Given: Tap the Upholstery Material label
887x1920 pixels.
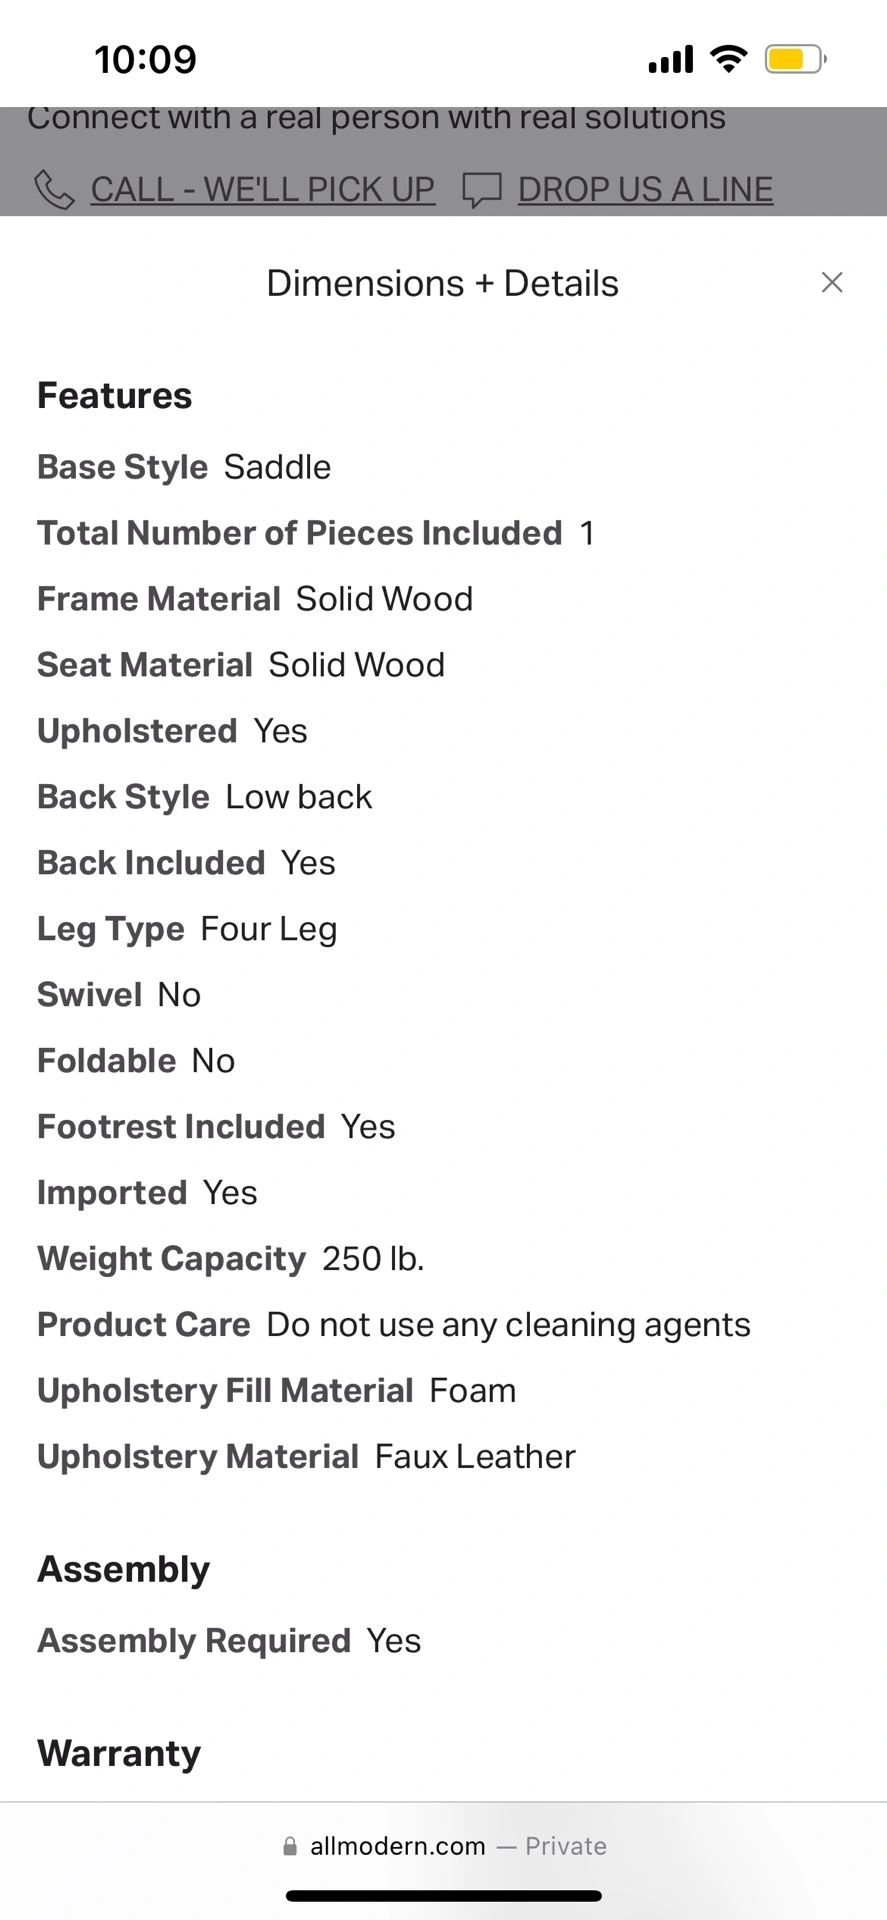Looking at the screenshot, I should [x=198, y=1457].
